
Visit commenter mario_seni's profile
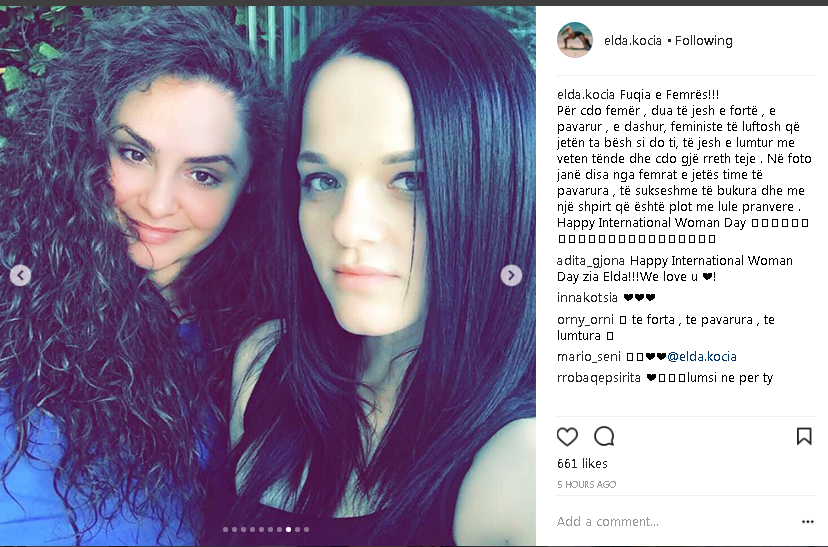(589, 356)
